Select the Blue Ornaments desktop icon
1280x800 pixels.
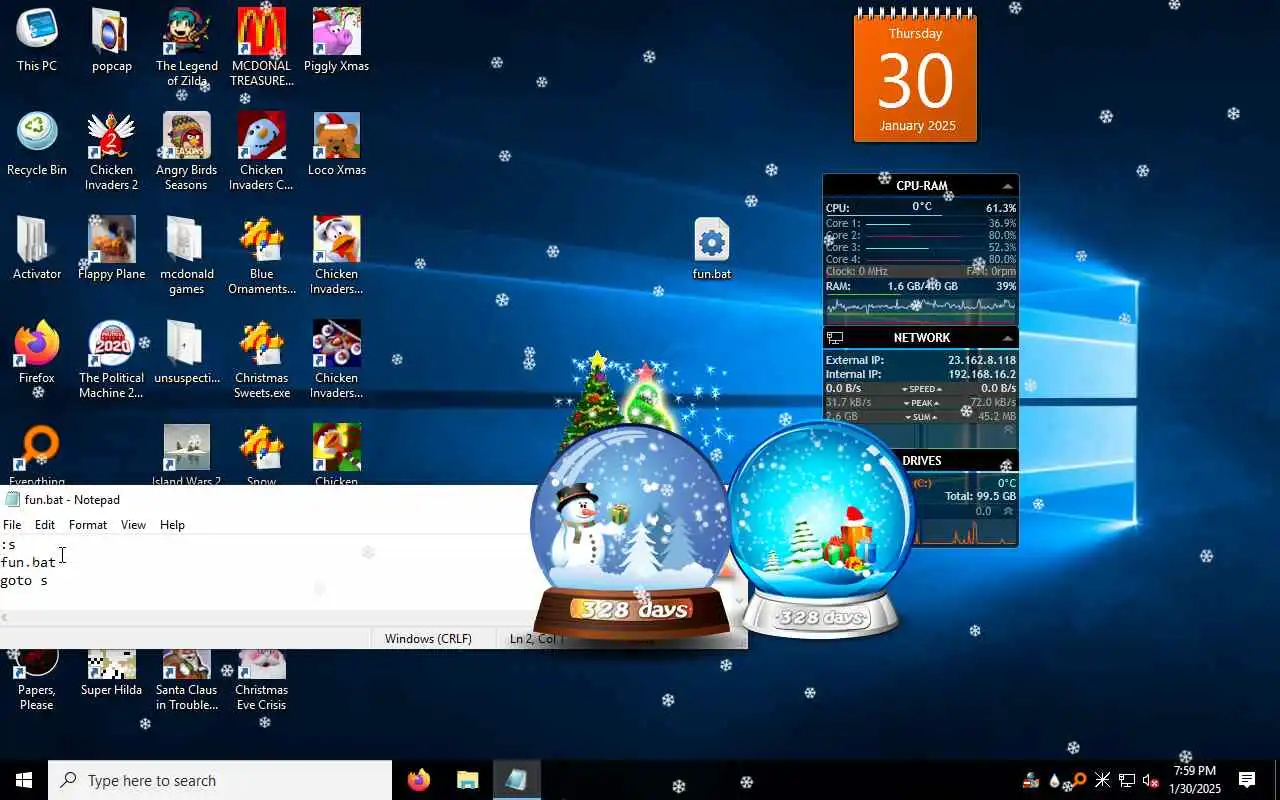261,255
